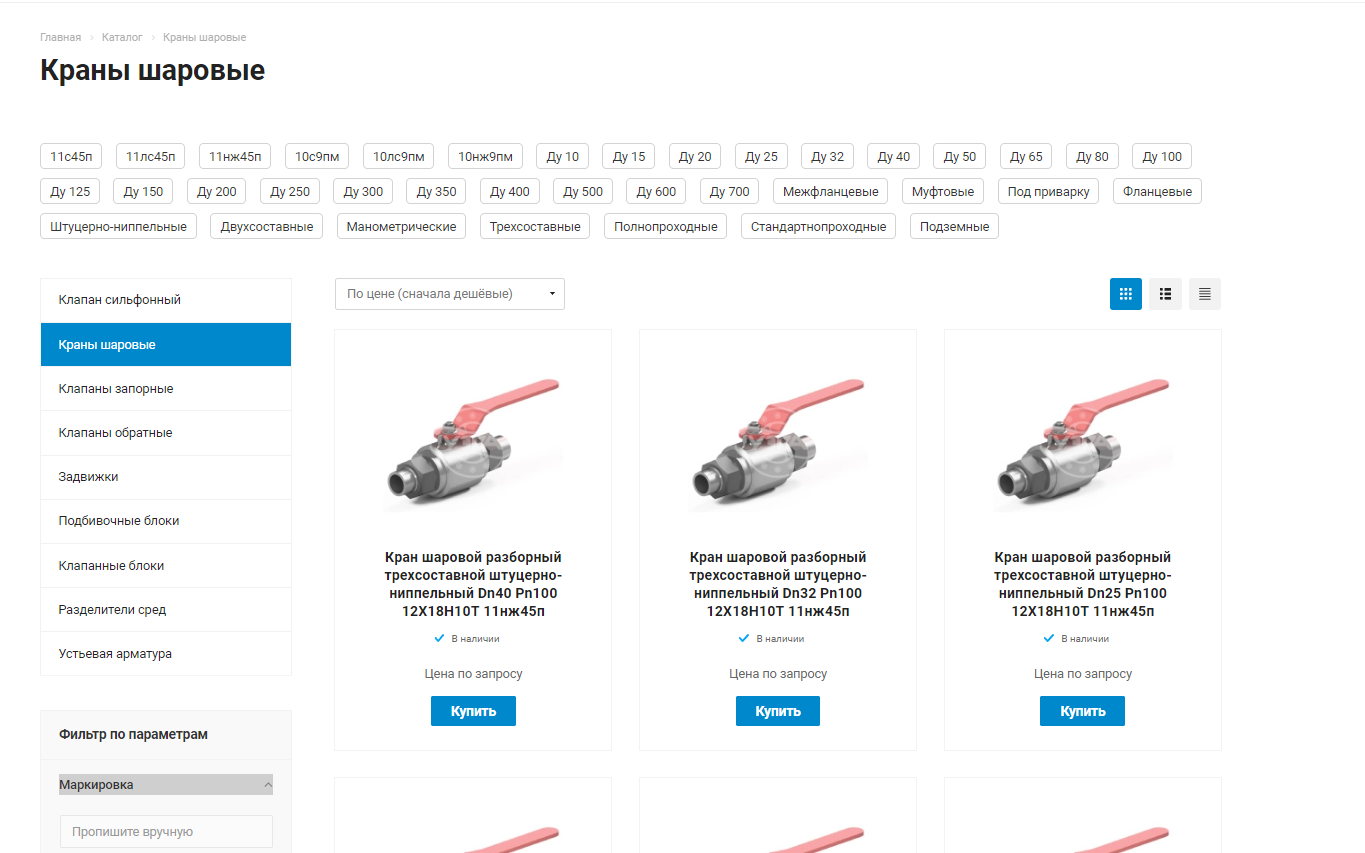Select the Ду 15 size tag

[629, 156]
